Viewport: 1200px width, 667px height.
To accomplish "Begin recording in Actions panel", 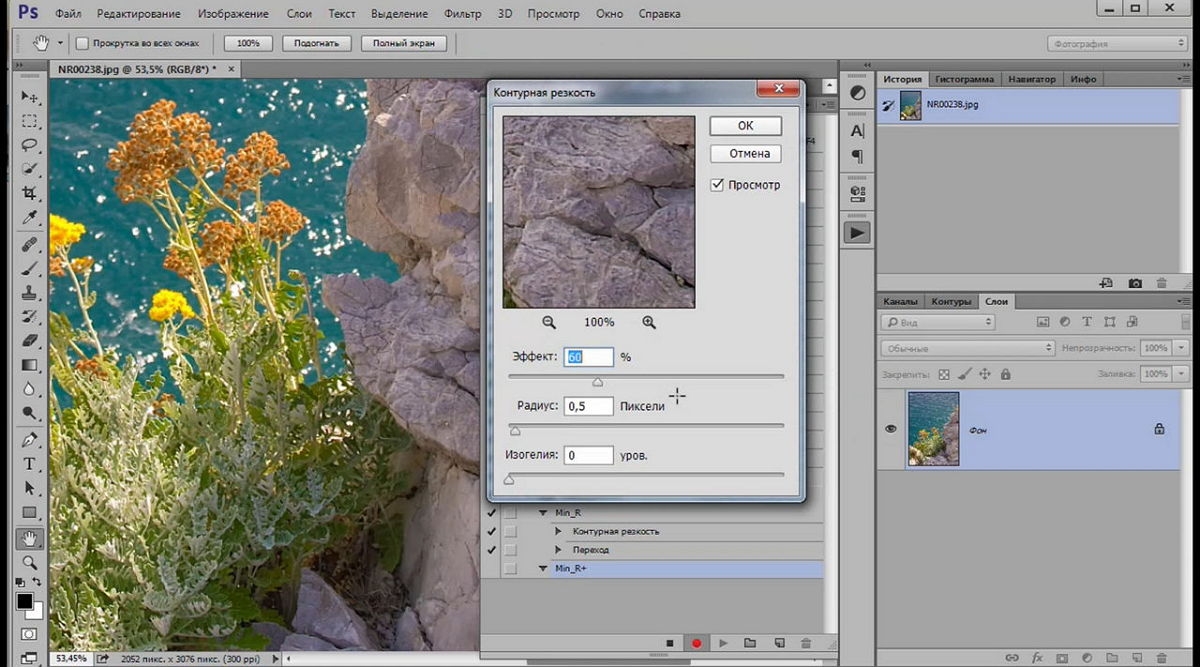I will pos(697,643).
